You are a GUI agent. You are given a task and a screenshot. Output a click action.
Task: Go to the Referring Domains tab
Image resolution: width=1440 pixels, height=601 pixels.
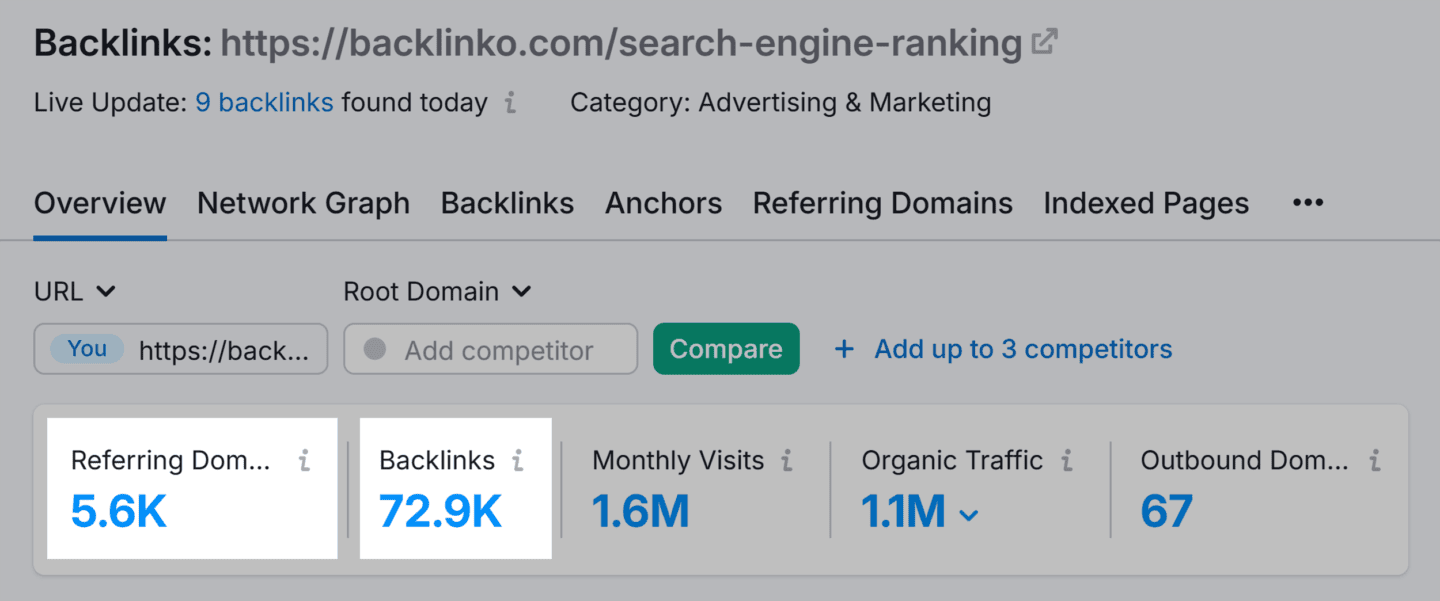(882, 203)
